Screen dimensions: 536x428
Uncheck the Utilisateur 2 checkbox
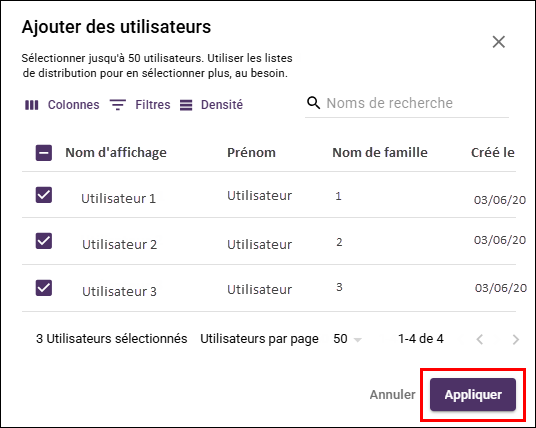pyautogui.click(x=44, y=241)
